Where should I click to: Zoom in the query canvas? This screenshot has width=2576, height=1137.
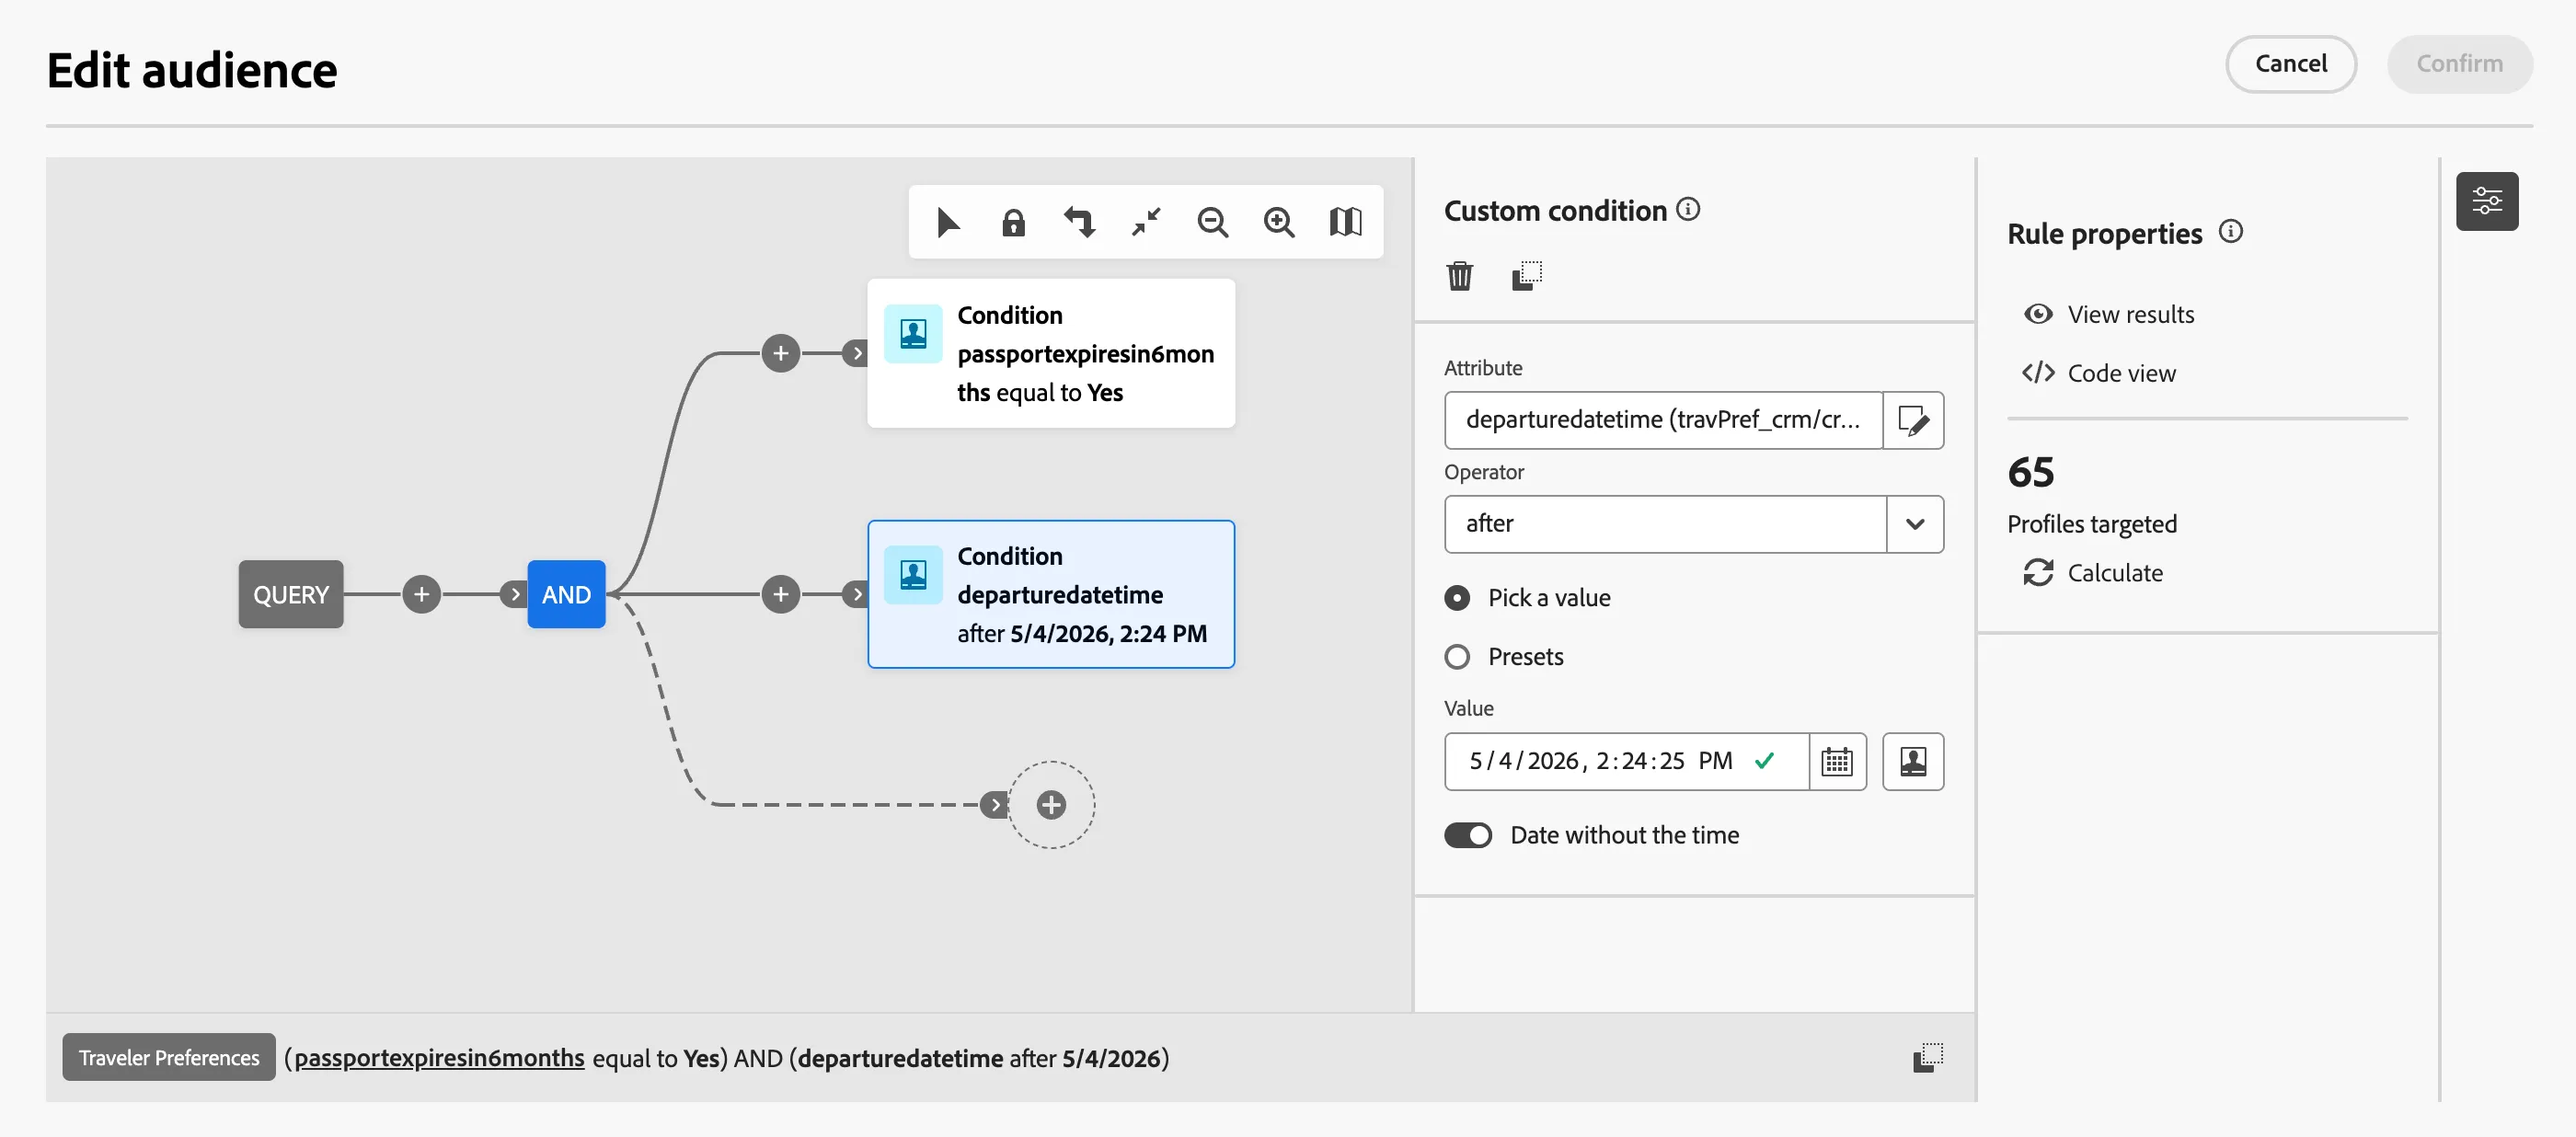(x=1278, y=222)
